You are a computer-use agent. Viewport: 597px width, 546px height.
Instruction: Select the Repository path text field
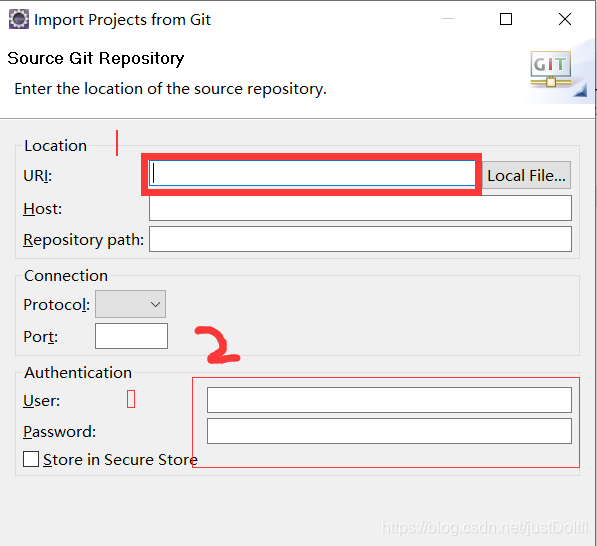coord(360,239)
